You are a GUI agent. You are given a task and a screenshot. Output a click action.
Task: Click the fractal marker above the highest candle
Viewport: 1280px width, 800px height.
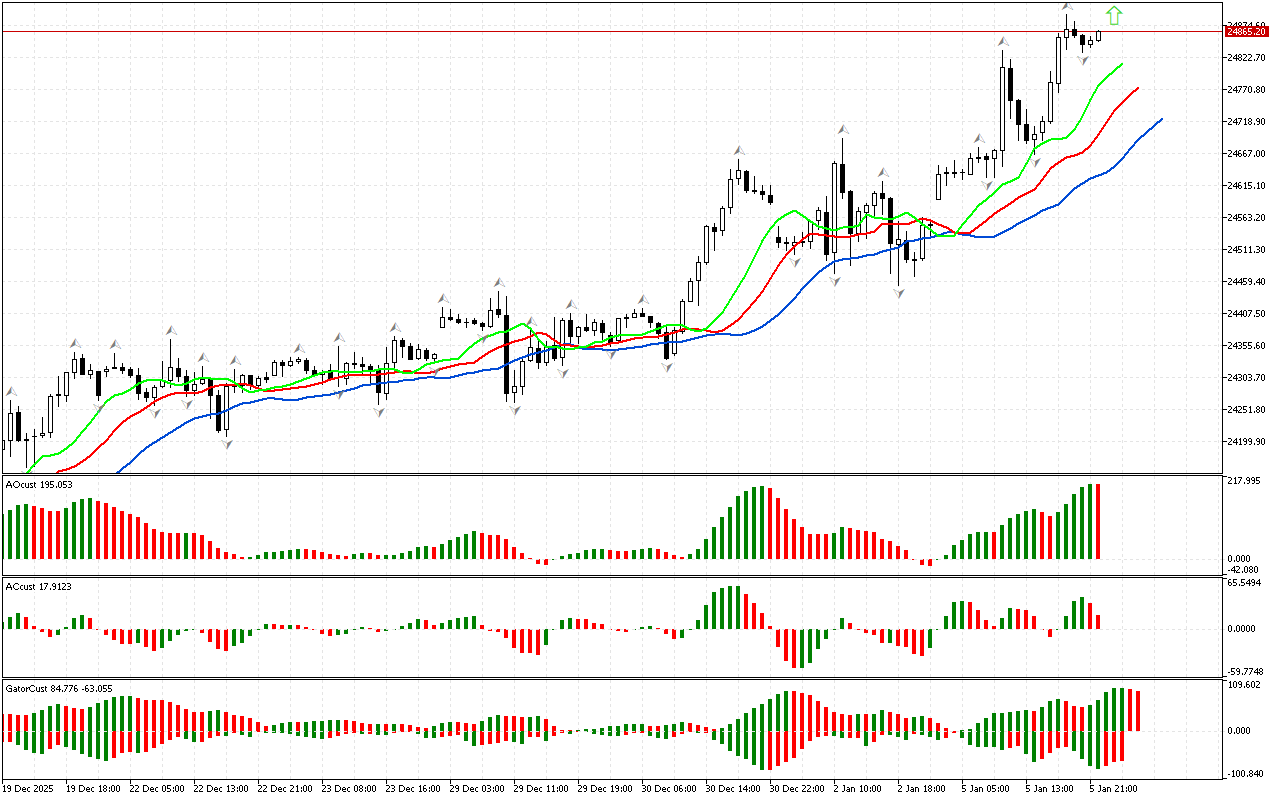(1068, 9)
